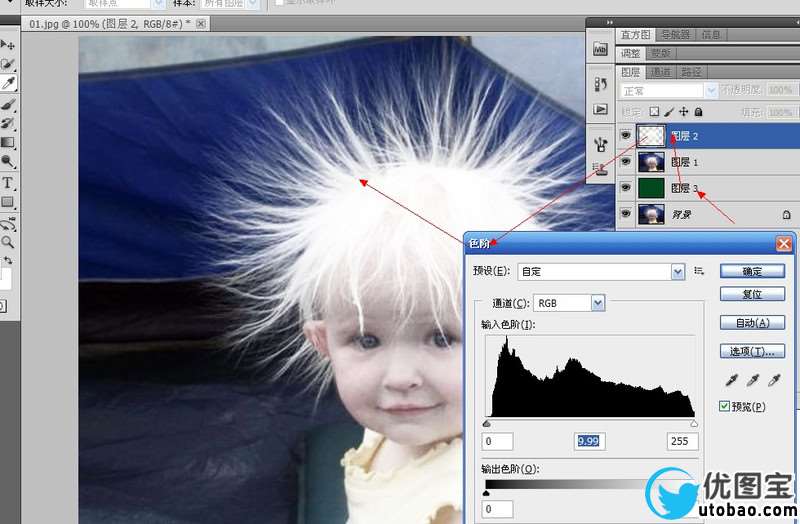The image size is (800, 524).
Task: Open the 取样大小 sample size dropdown
Action: 124,4
